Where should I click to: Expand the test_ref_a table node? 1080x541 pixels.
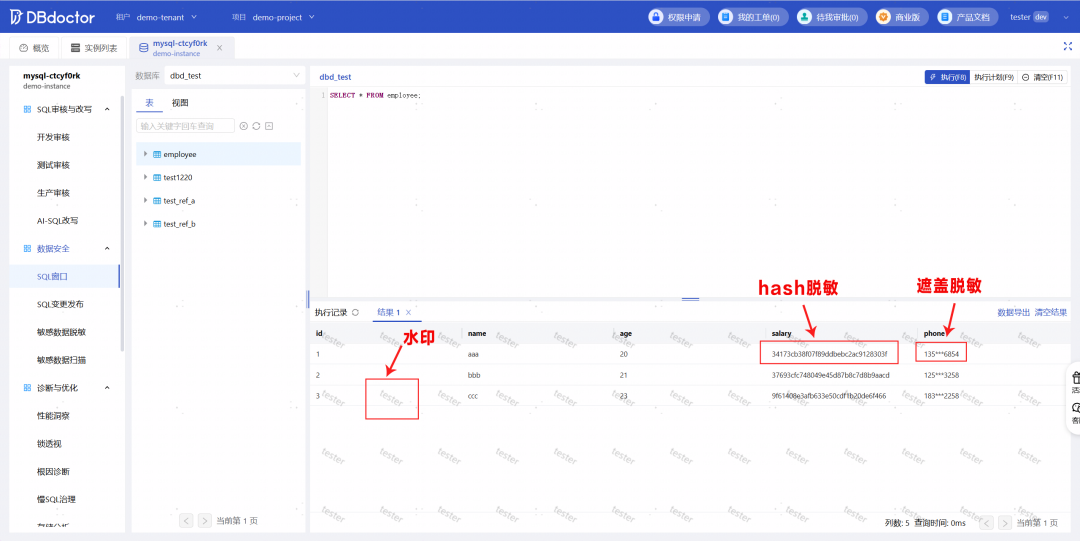click(x=145, y=200)
